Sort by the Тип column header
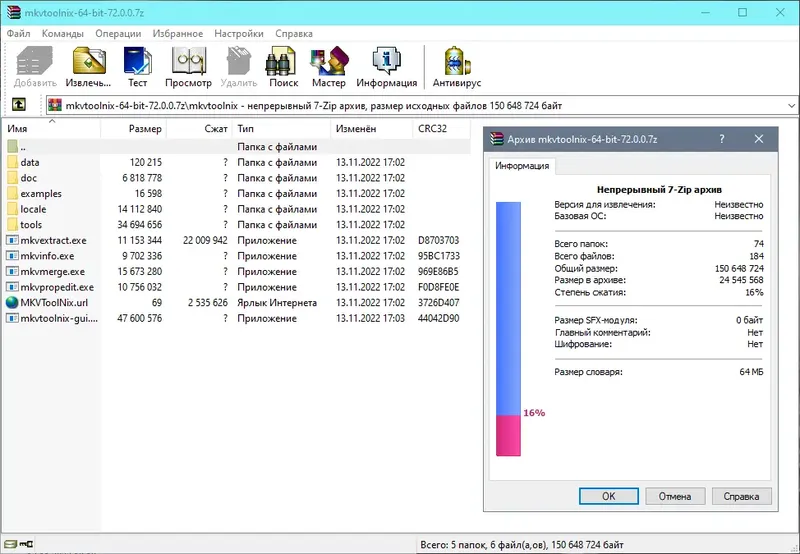The height and width of the screenshot is (554, 800). (x=281, y=129)
